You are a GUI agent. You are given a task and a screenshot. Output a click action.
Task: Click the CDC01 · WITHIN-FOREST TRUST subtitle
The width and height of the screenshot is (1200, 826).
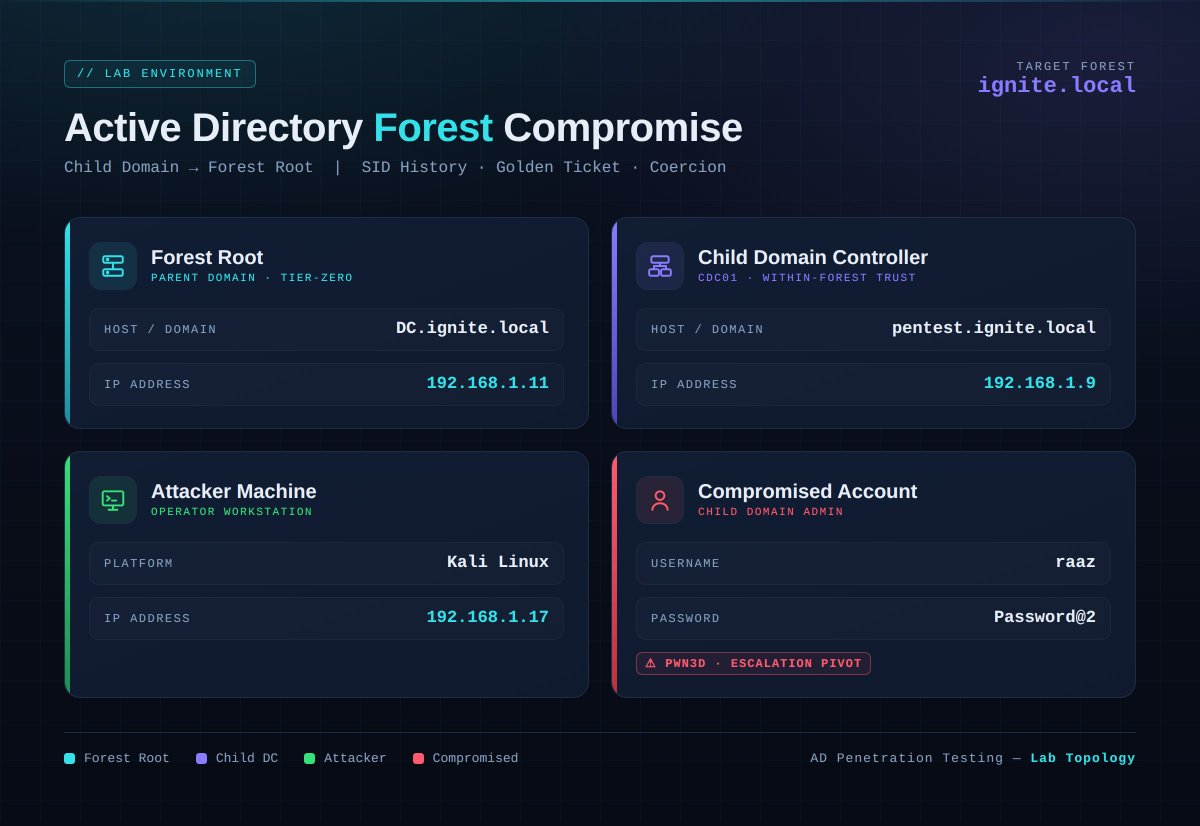point(807,278)
